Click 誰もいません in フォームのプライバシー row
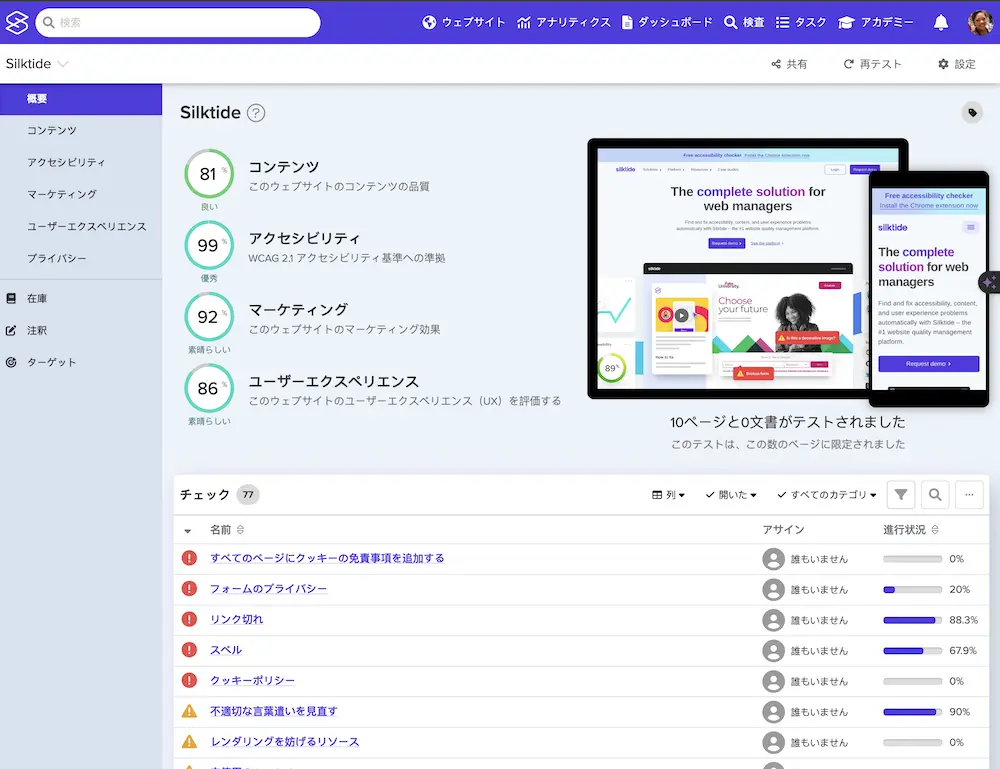The image size is (1000, 769). coord(820,590)
